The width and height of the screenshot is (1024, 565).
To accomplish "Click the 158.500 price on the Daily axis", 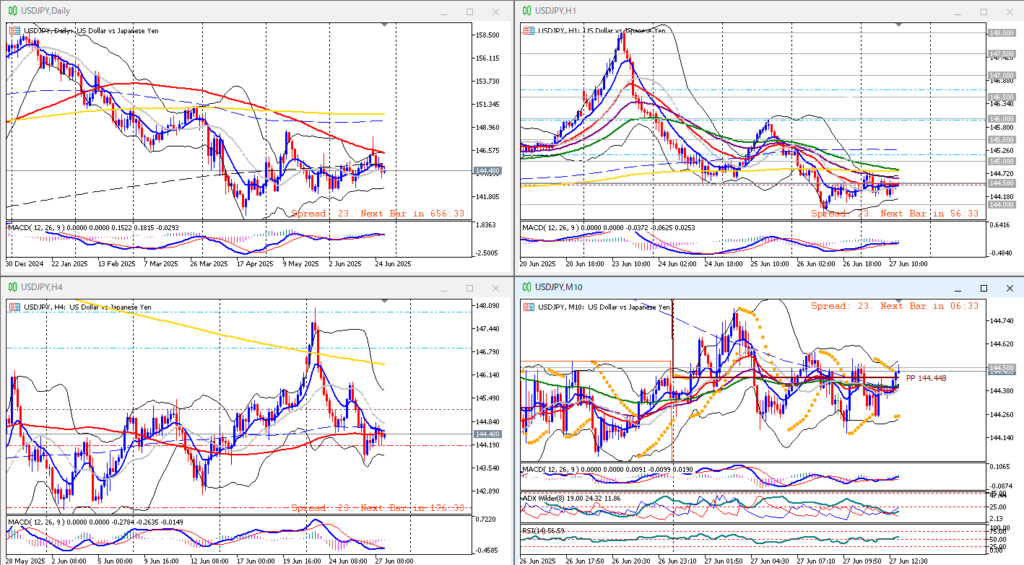I will coord(488,35).
